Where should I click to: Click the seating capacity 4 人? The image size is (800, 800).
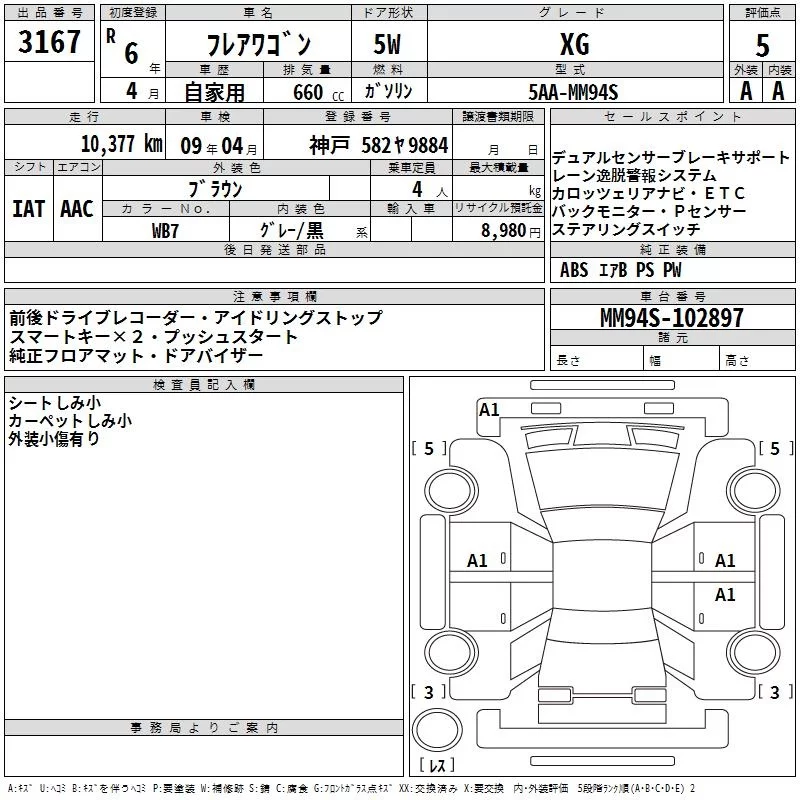tap(430, 190)
